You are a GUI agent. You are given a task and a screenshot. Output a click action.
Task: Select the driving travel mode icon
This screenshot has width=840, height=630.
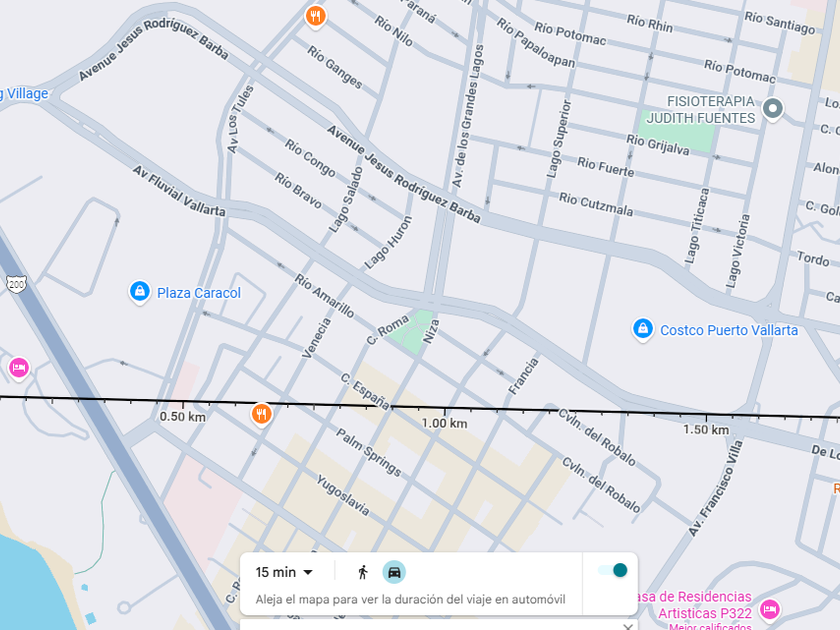click(394, 572)
